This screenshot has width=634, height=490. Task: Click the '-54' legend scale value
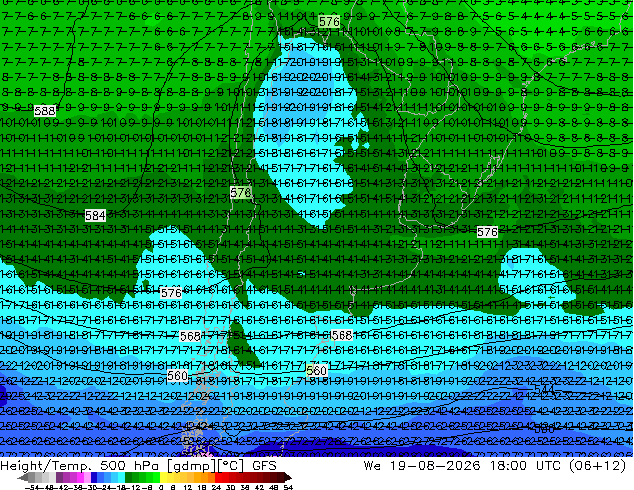[32, 487]
